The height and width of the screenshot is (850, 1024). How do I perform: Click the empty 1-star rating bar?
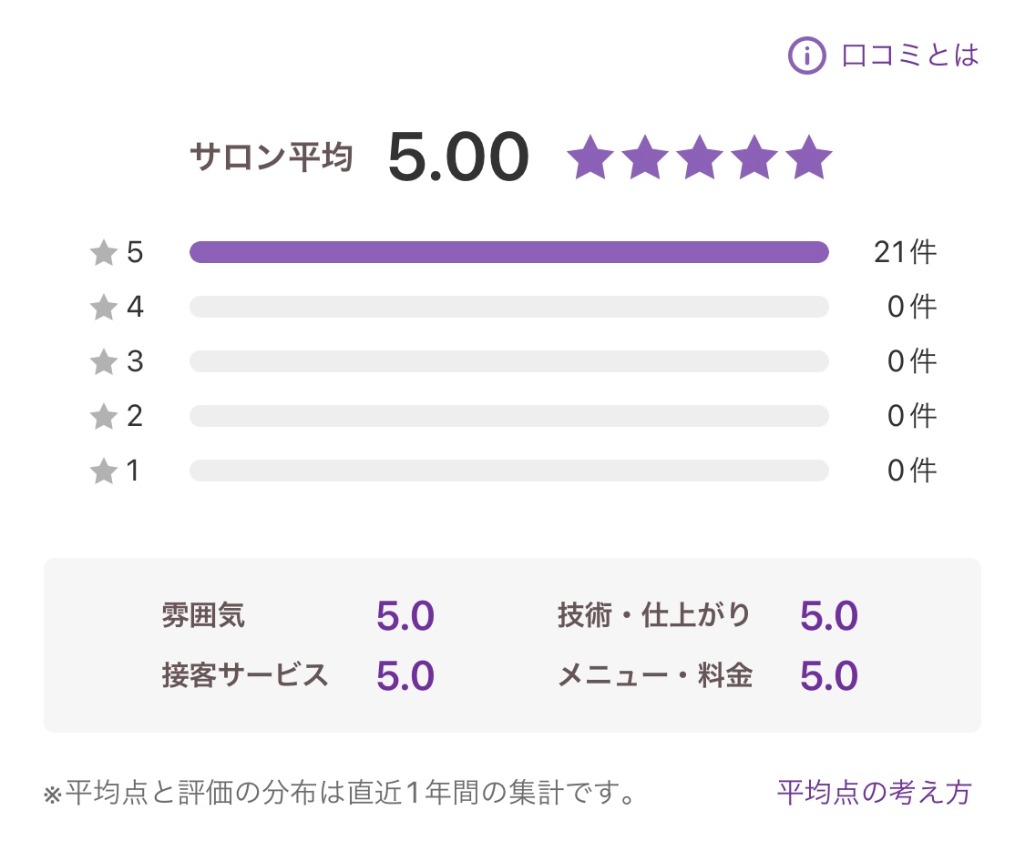(509, 470)
